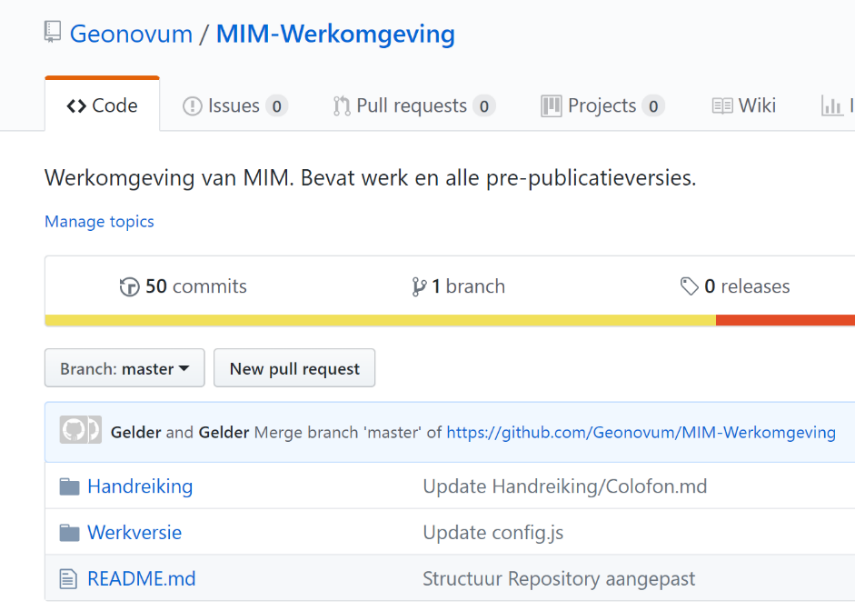Click the Pull requests counter badge 0

click(484, 106)
